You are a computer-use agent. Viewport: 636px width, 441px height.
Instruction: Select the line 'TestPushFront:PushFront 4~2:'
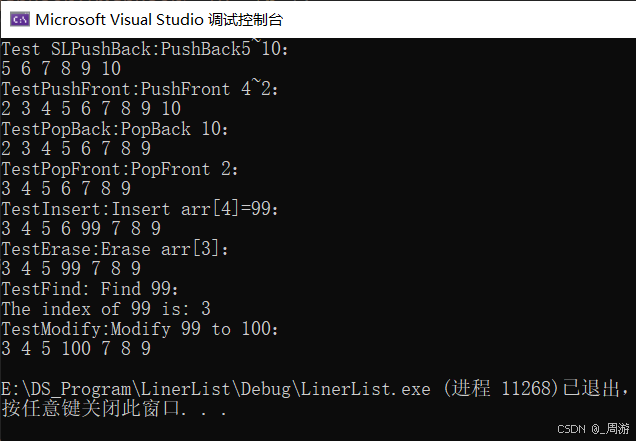140,88
